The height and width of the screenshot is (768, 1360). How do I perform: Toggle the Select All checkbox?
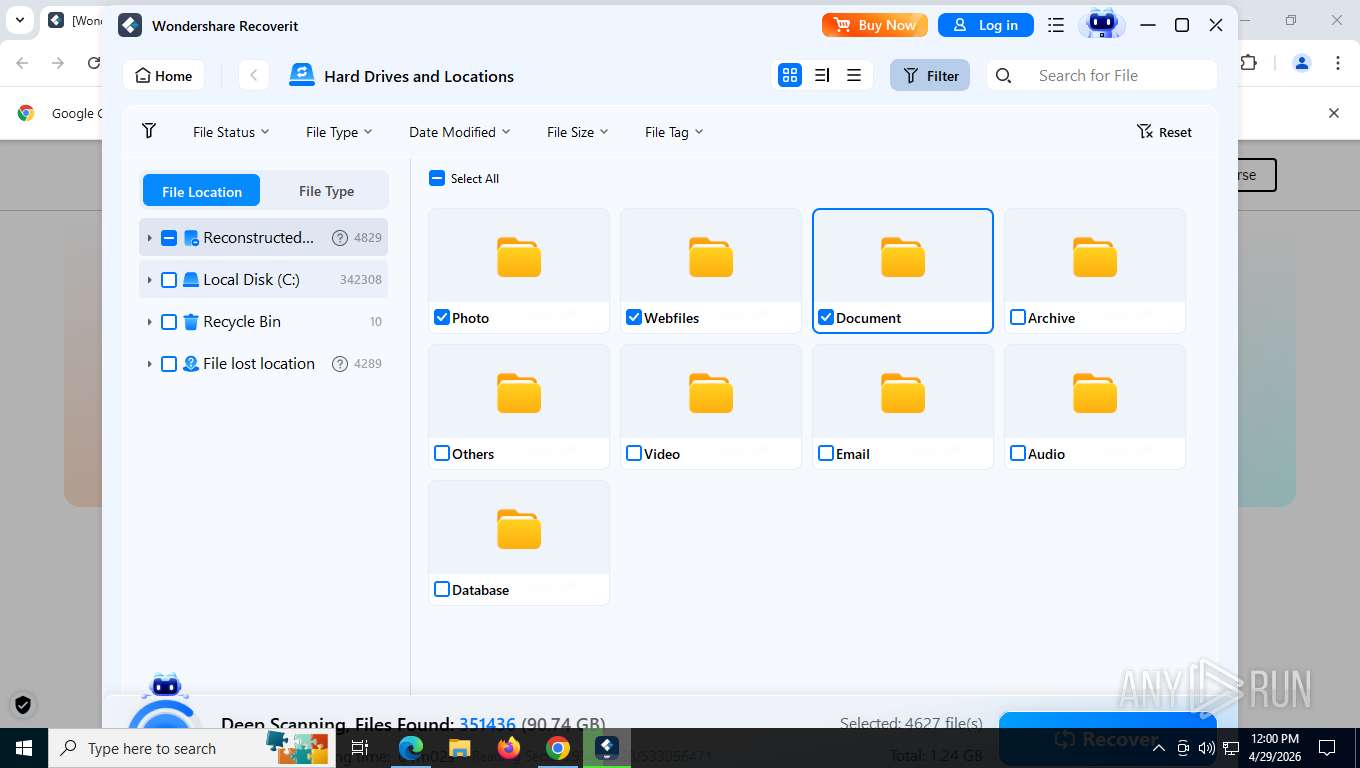(x=437, y=178)
